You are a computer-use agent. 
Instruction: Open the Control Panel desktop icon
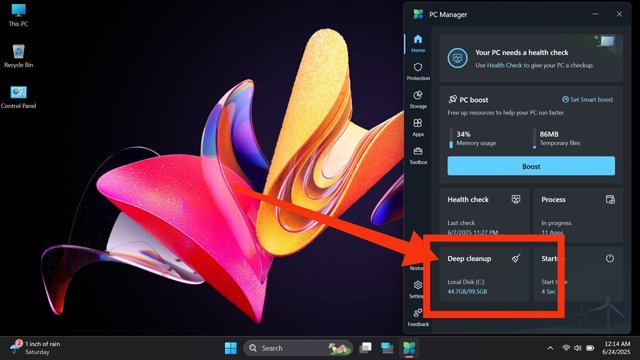point(18,97)
